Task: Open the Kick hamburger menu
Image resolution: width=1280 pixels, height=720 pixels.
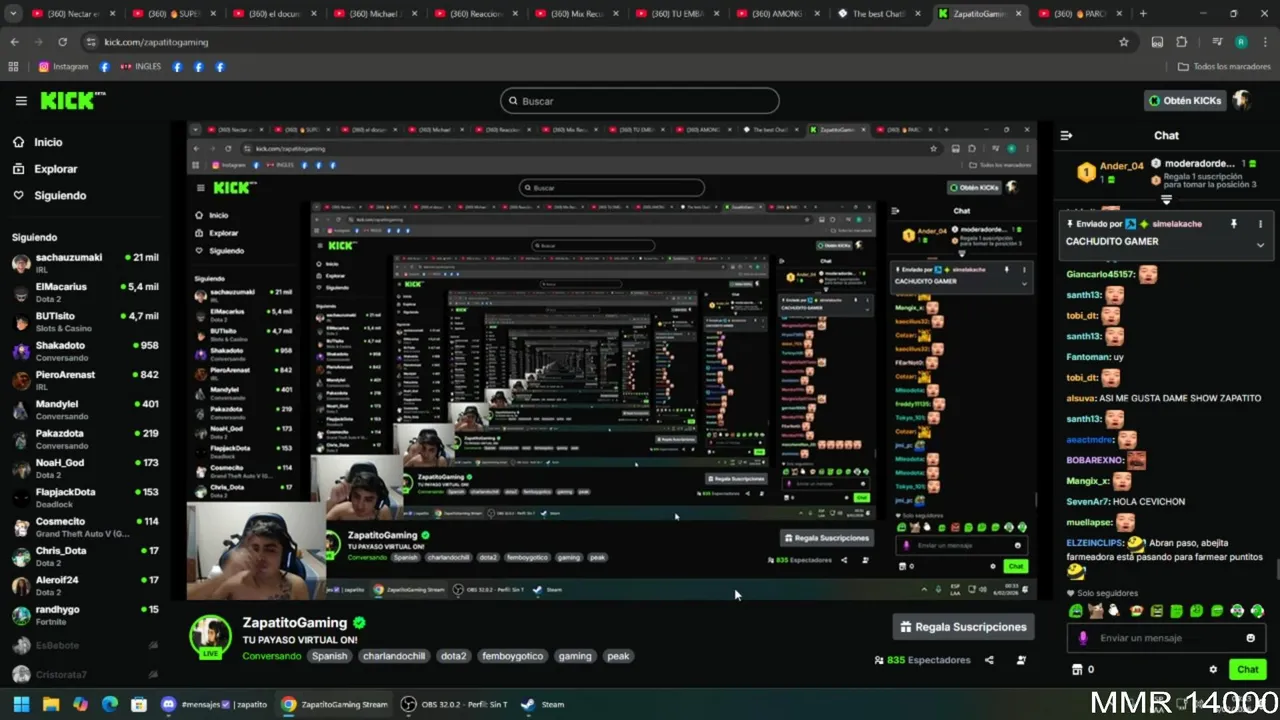Action: click(x=21, y=101)
